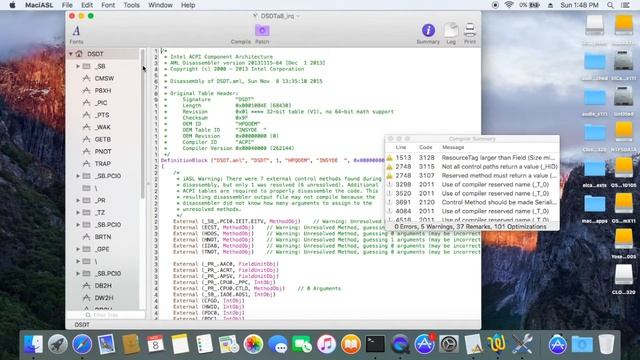Select the DW2H method in tree
Screen dimensions: 640x360
pos(104,298)
